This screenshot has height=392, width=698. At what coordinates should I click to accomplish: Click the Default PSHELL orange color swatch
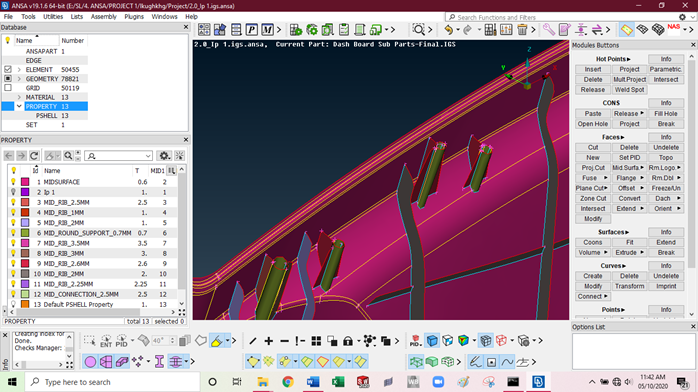pos(25,305)
